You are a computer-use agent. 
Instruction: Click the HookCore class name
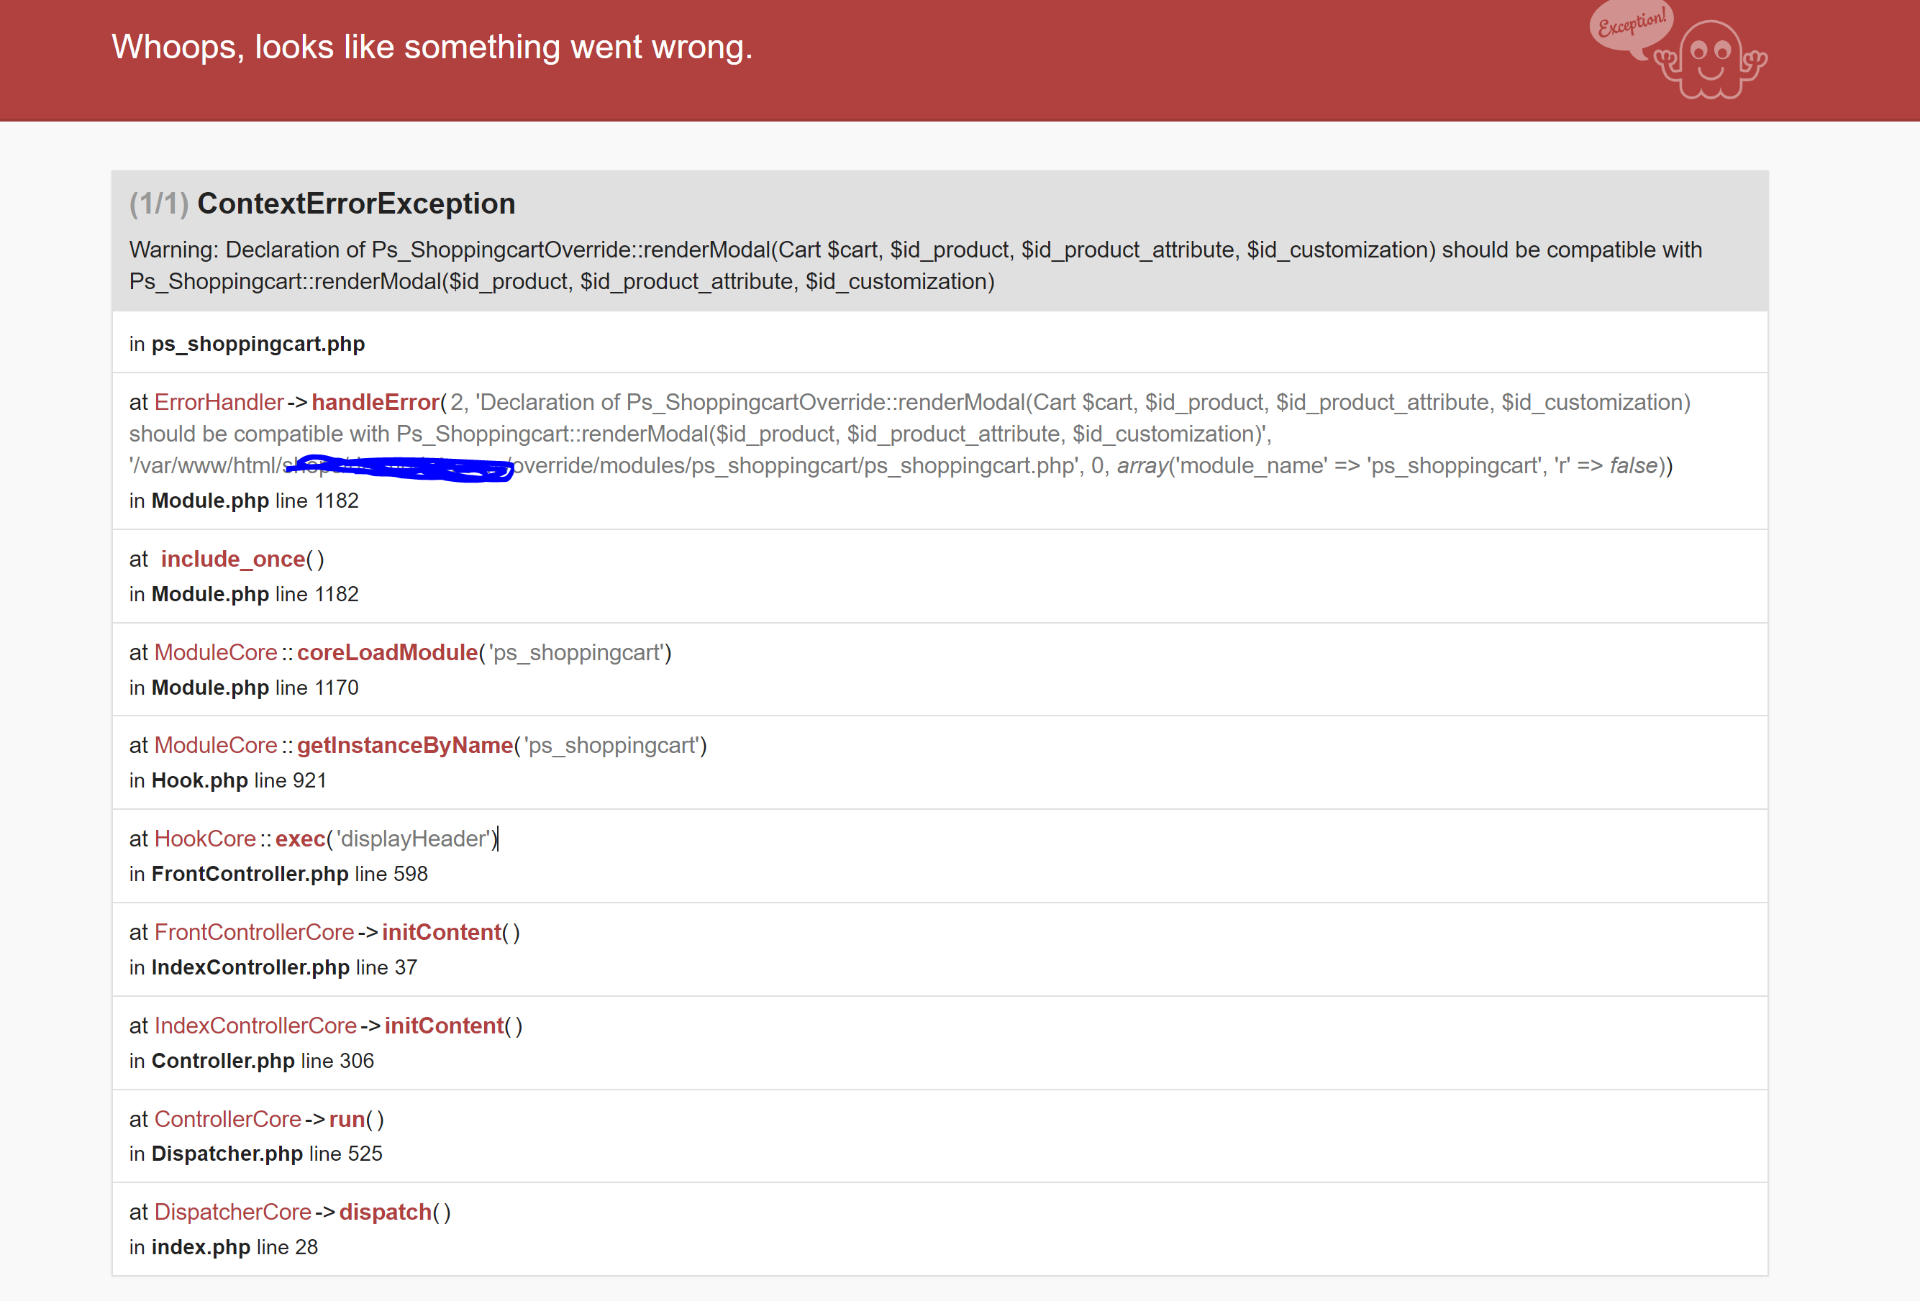tap(205, 839)
